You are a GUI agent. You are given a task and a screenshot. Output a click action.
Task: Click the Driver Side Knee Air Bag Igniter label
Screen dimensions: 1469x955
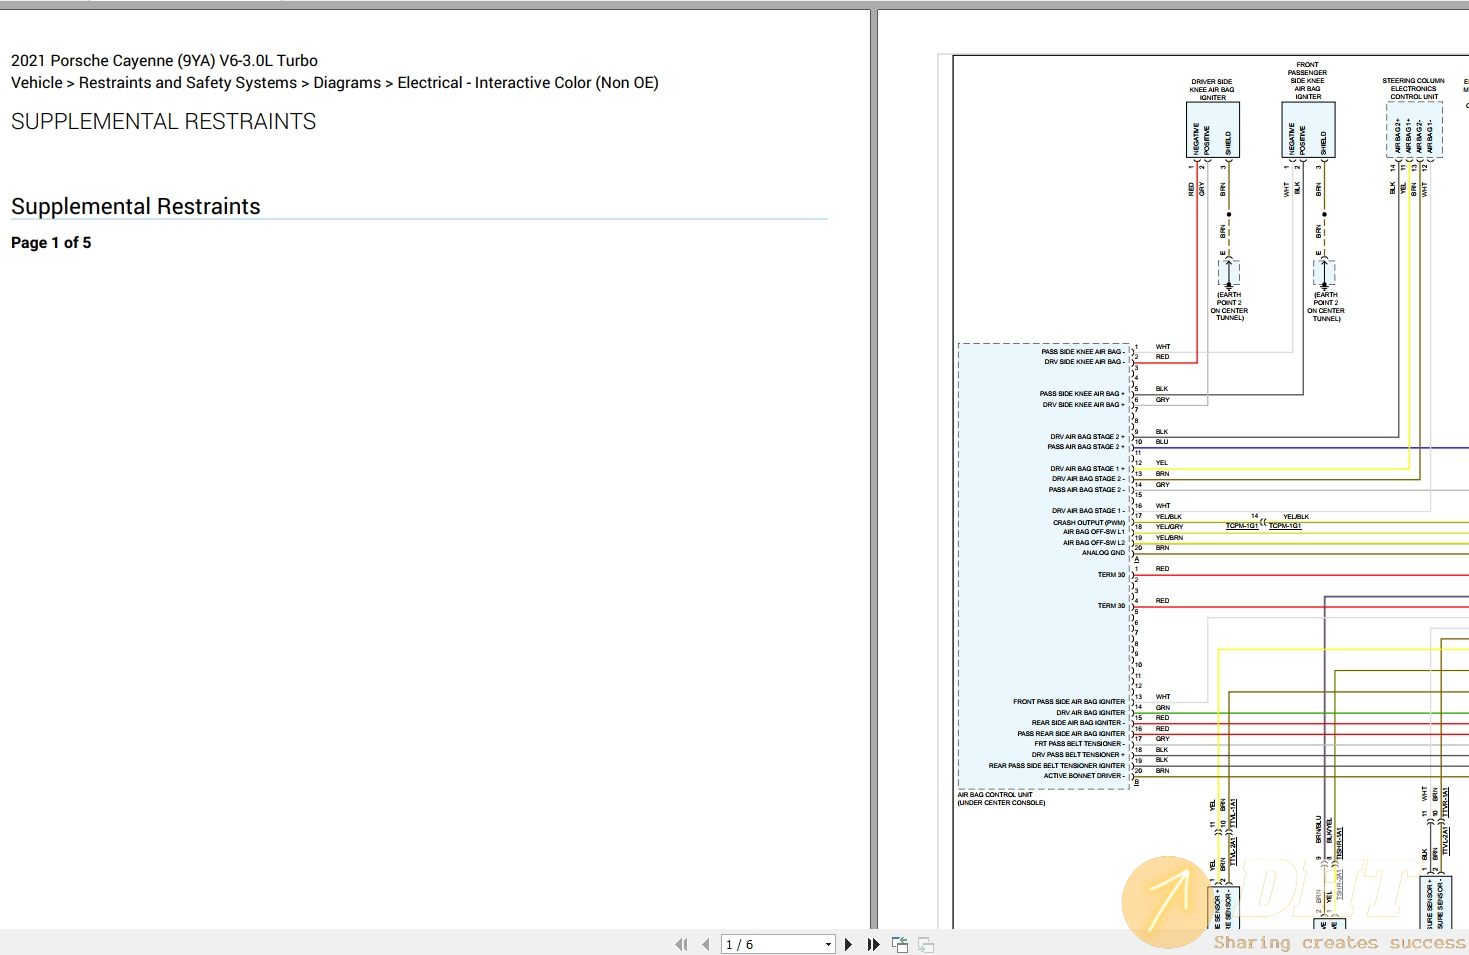1212,90
